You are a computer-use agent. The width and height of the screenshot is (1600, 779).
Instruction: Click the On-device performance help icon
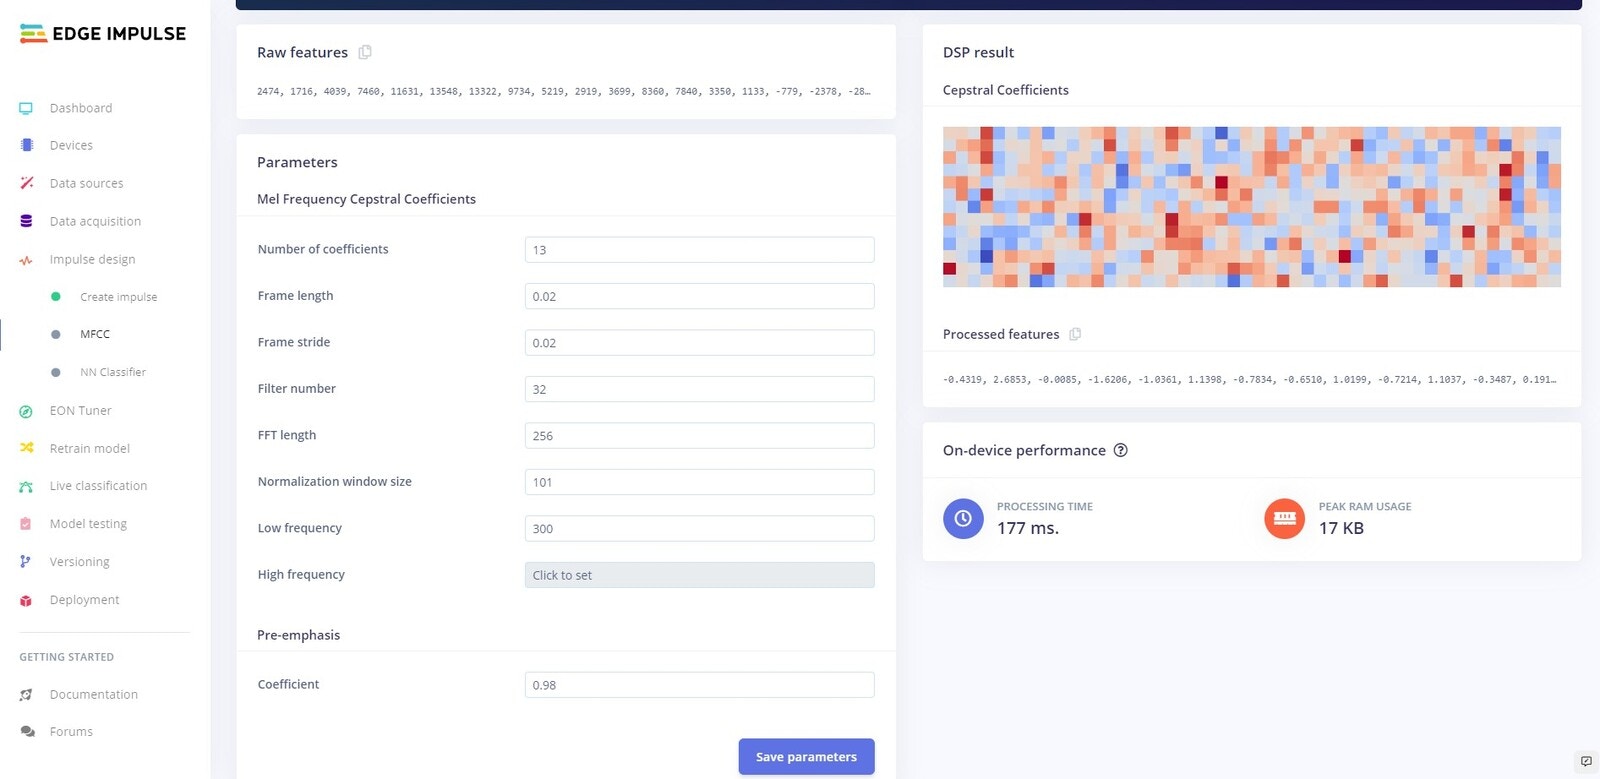1121,450
